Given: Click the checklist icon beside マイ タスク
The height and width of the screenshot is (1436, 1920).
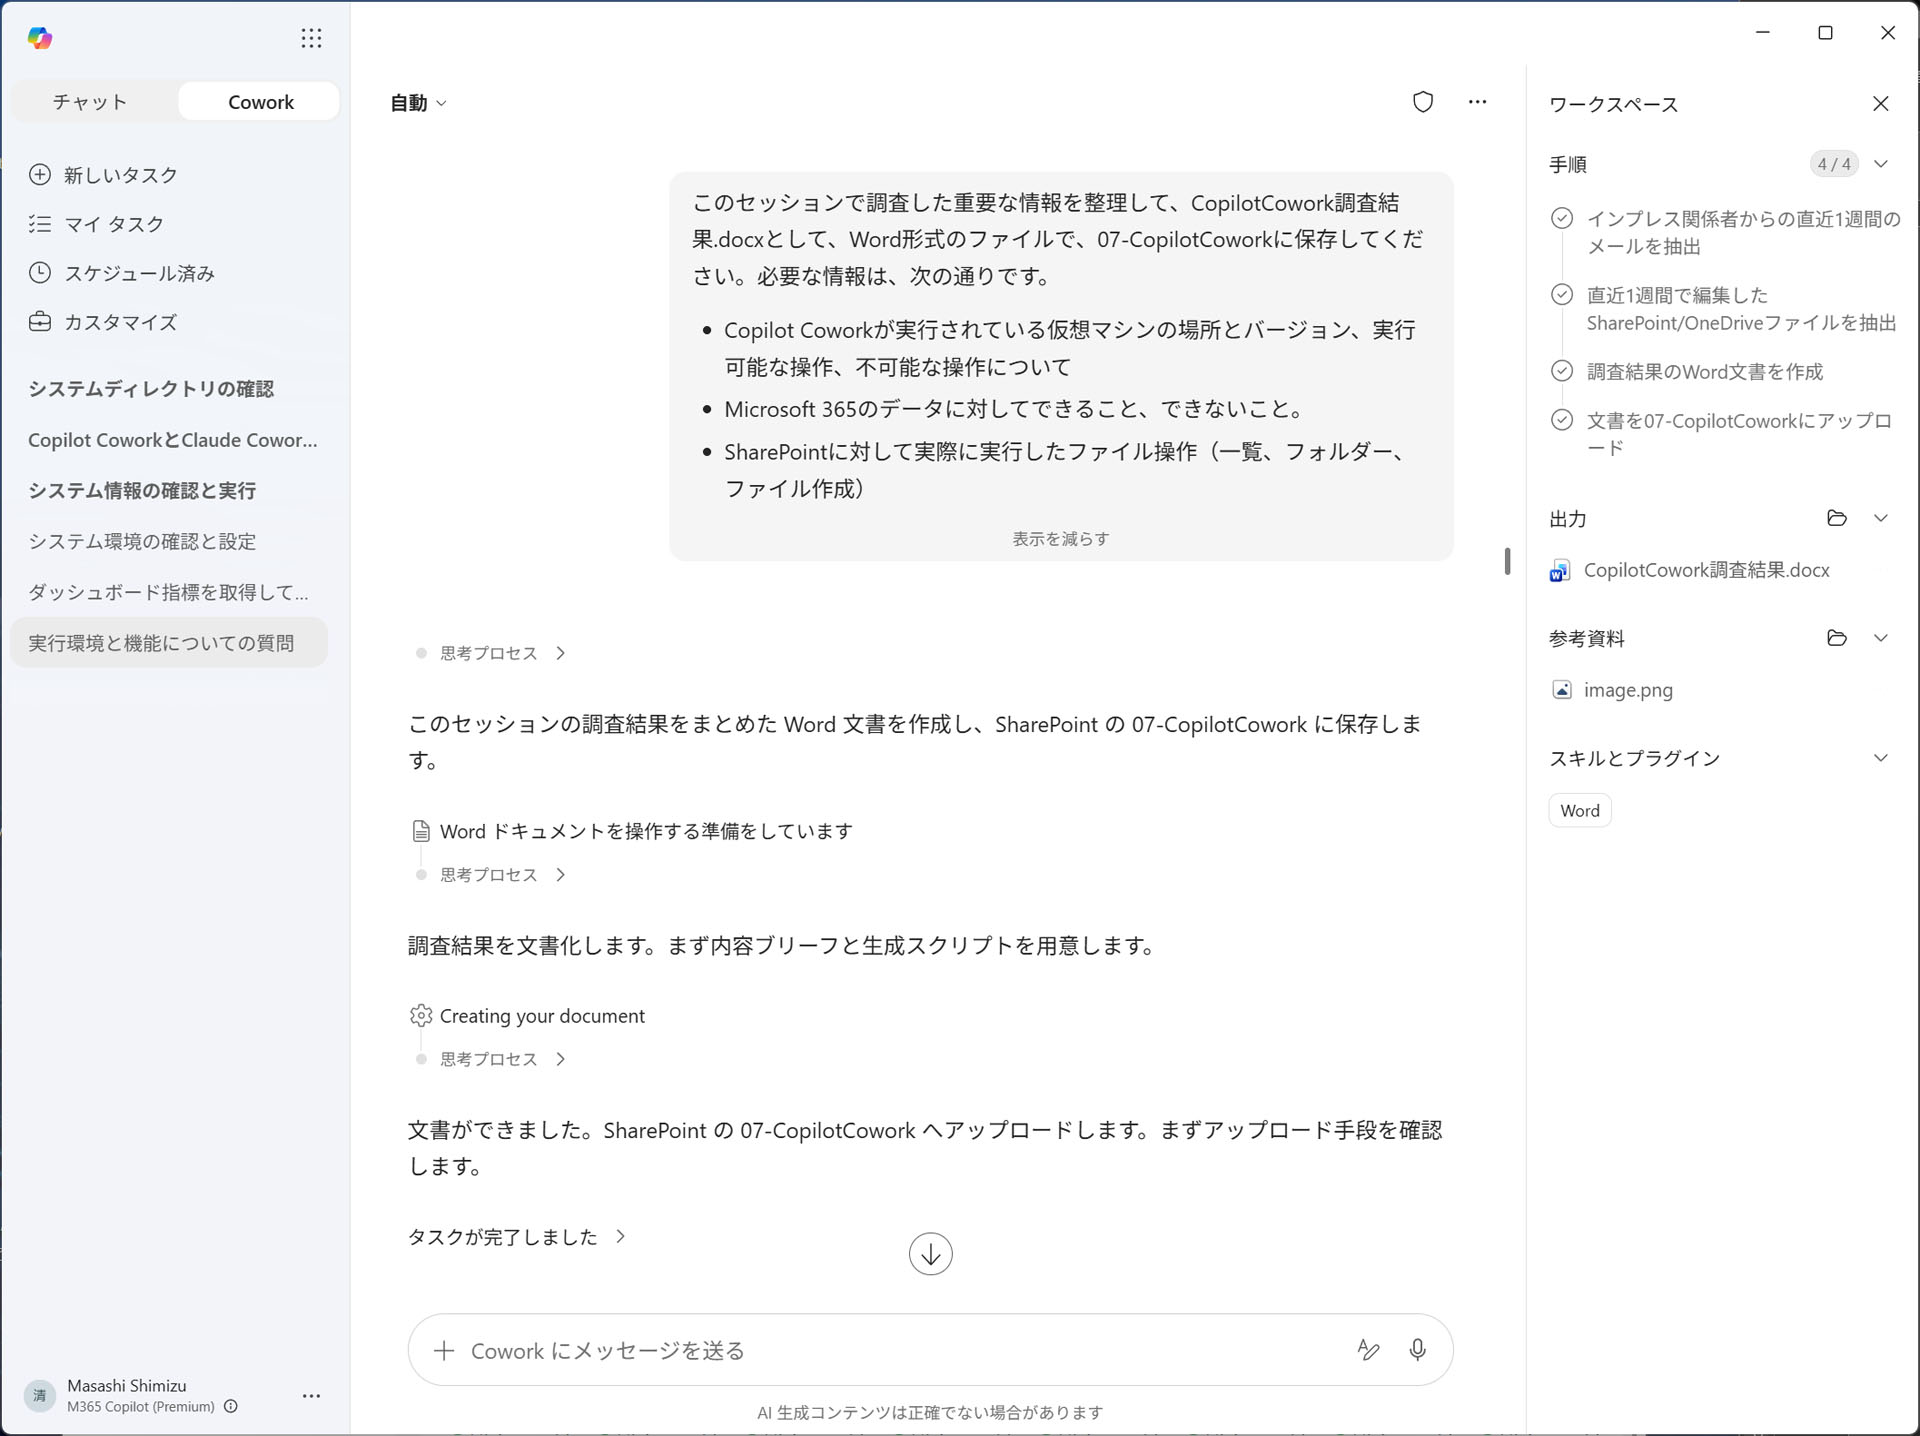Looking at the screenshot, I should coord(40,224).
